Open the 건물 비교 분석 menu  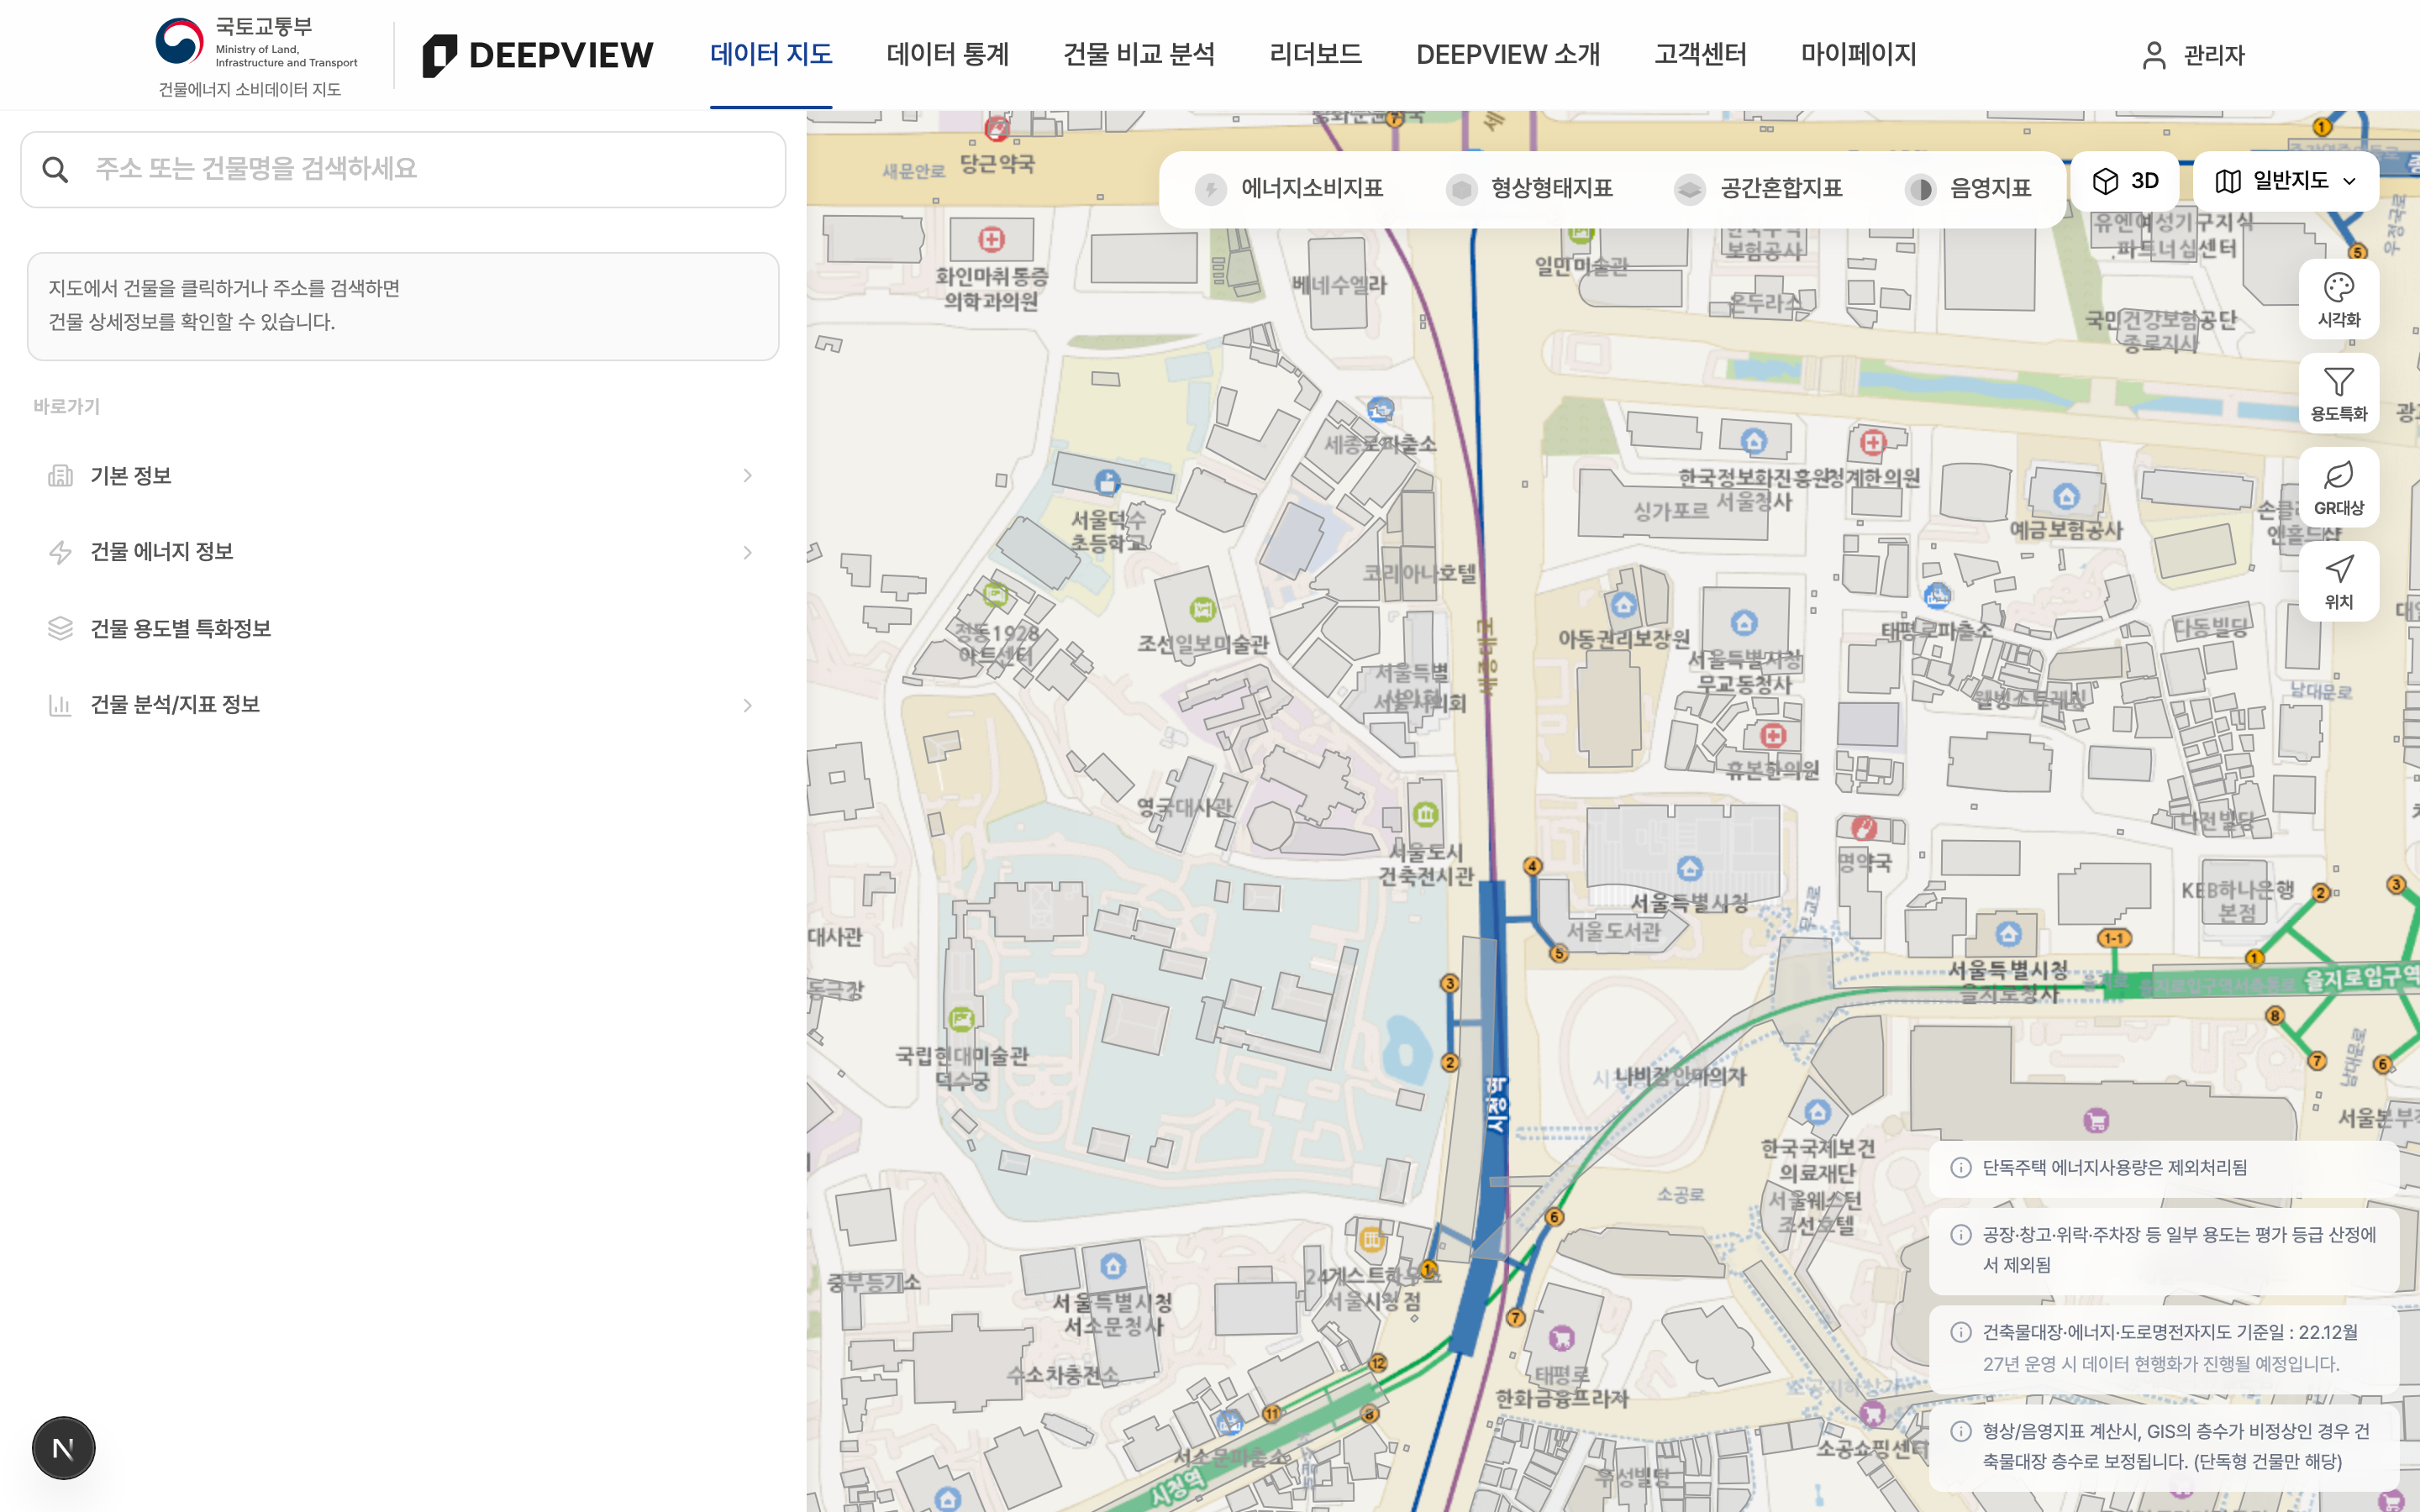(1139, 55)
